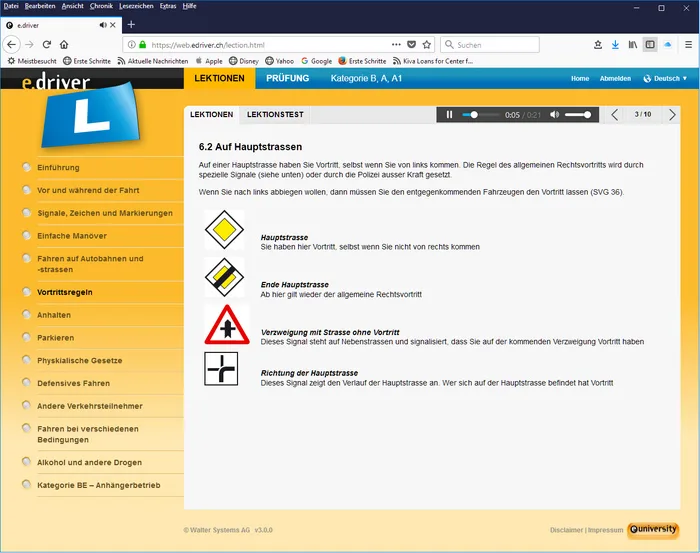
Task: Open the Deutsch language dropdown
Action: click(667, 78)
